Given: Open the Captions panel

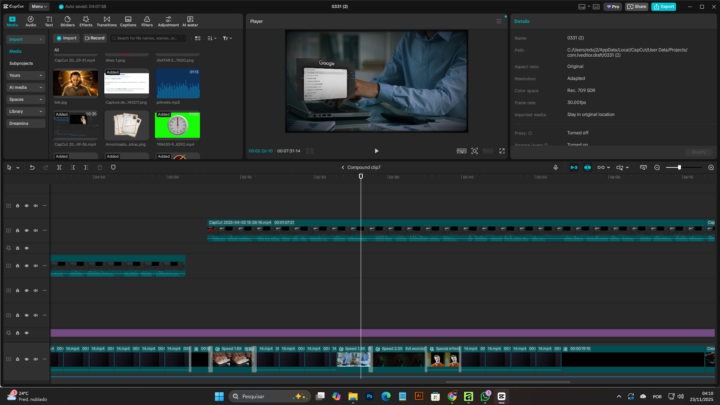Looking at the screenshot, I should pos(128,21).
